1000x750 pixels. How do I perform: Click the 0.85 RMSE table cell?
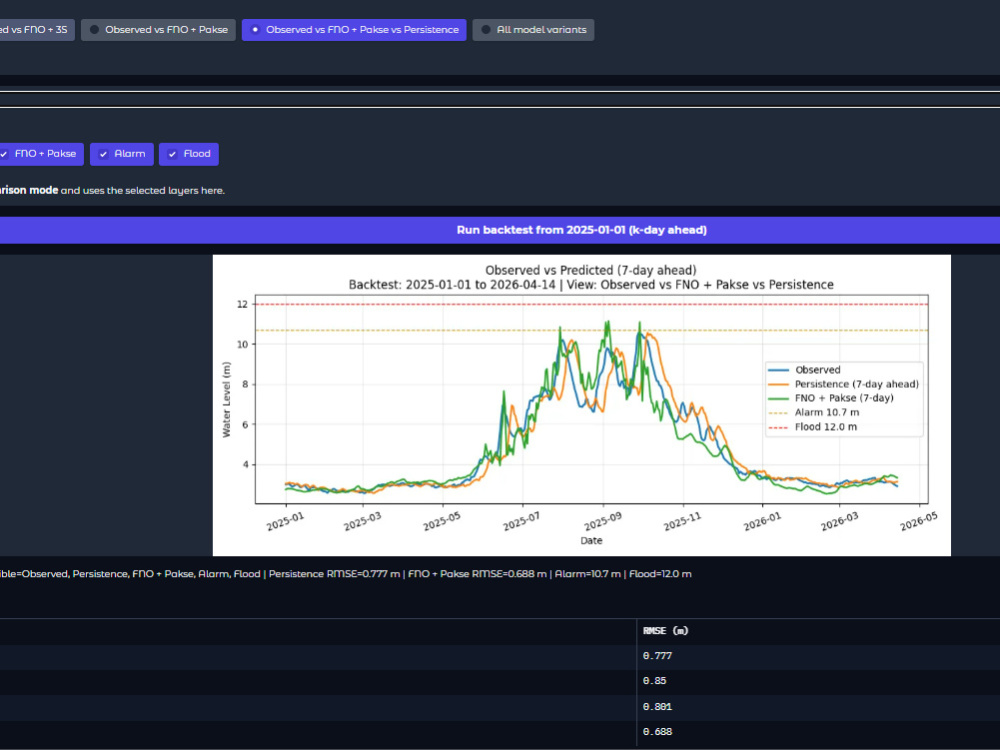click(654, 680)
